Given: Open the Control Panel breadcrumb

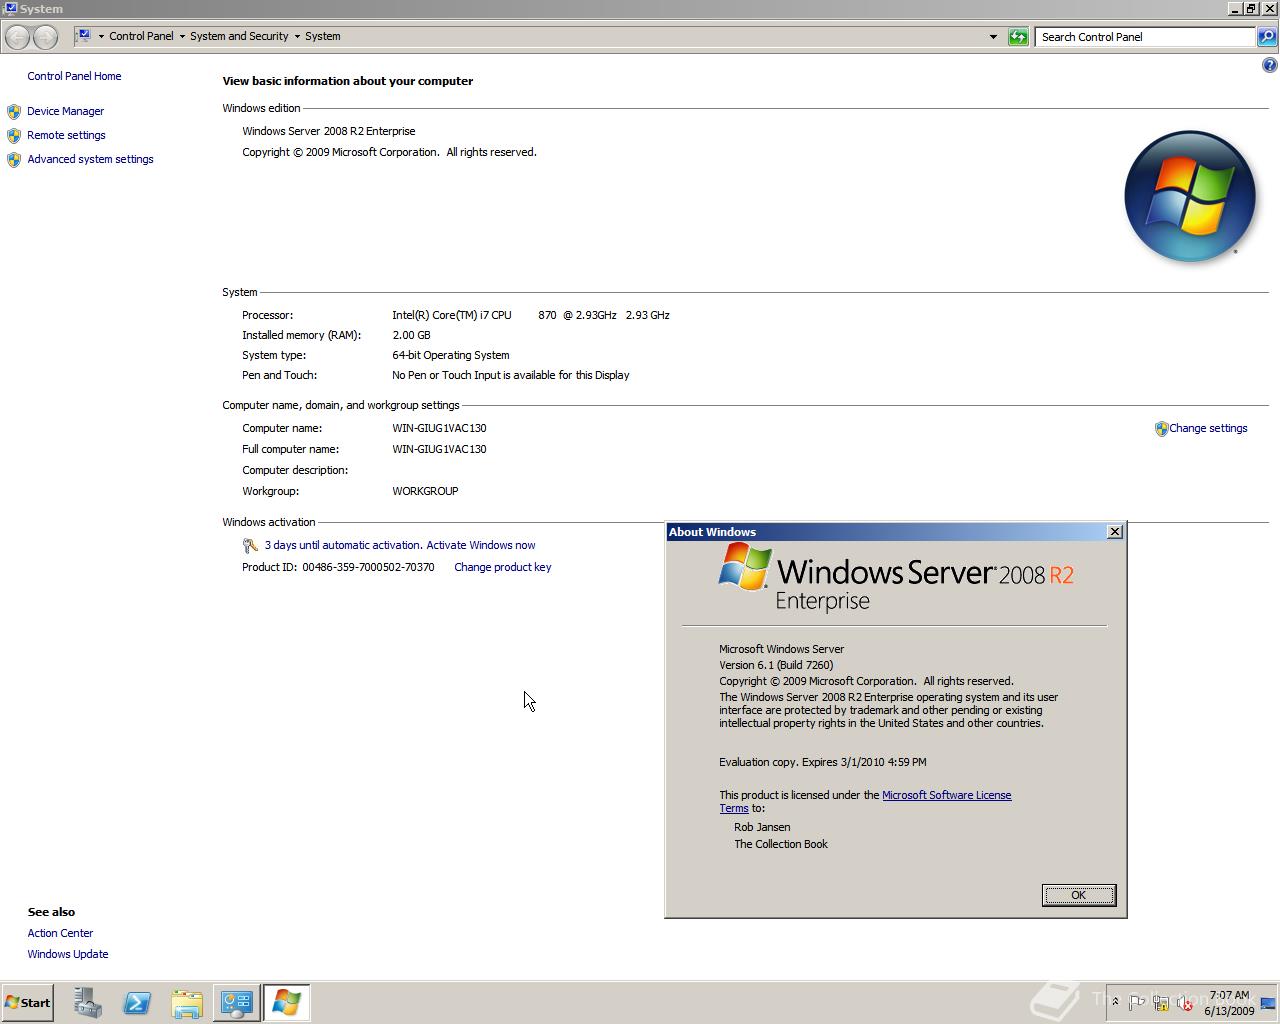Looking at the screenshot, I should (141, 36).
